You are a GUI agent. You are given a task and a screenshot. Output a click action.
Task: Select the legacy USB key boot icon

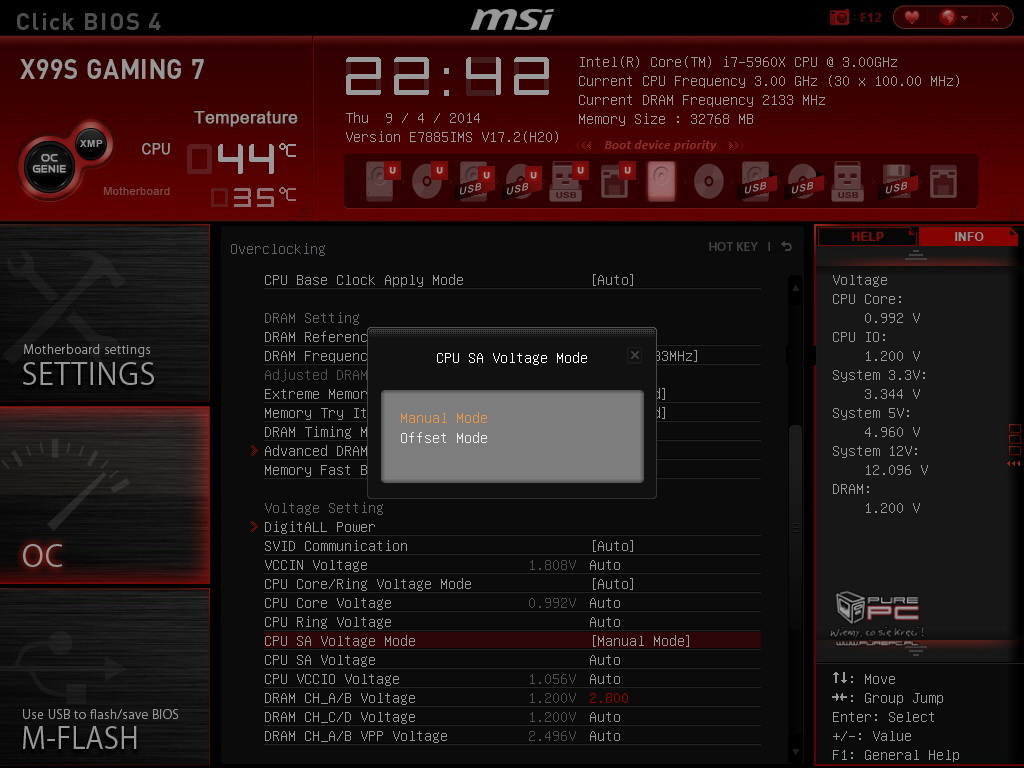tap(848, 181)
